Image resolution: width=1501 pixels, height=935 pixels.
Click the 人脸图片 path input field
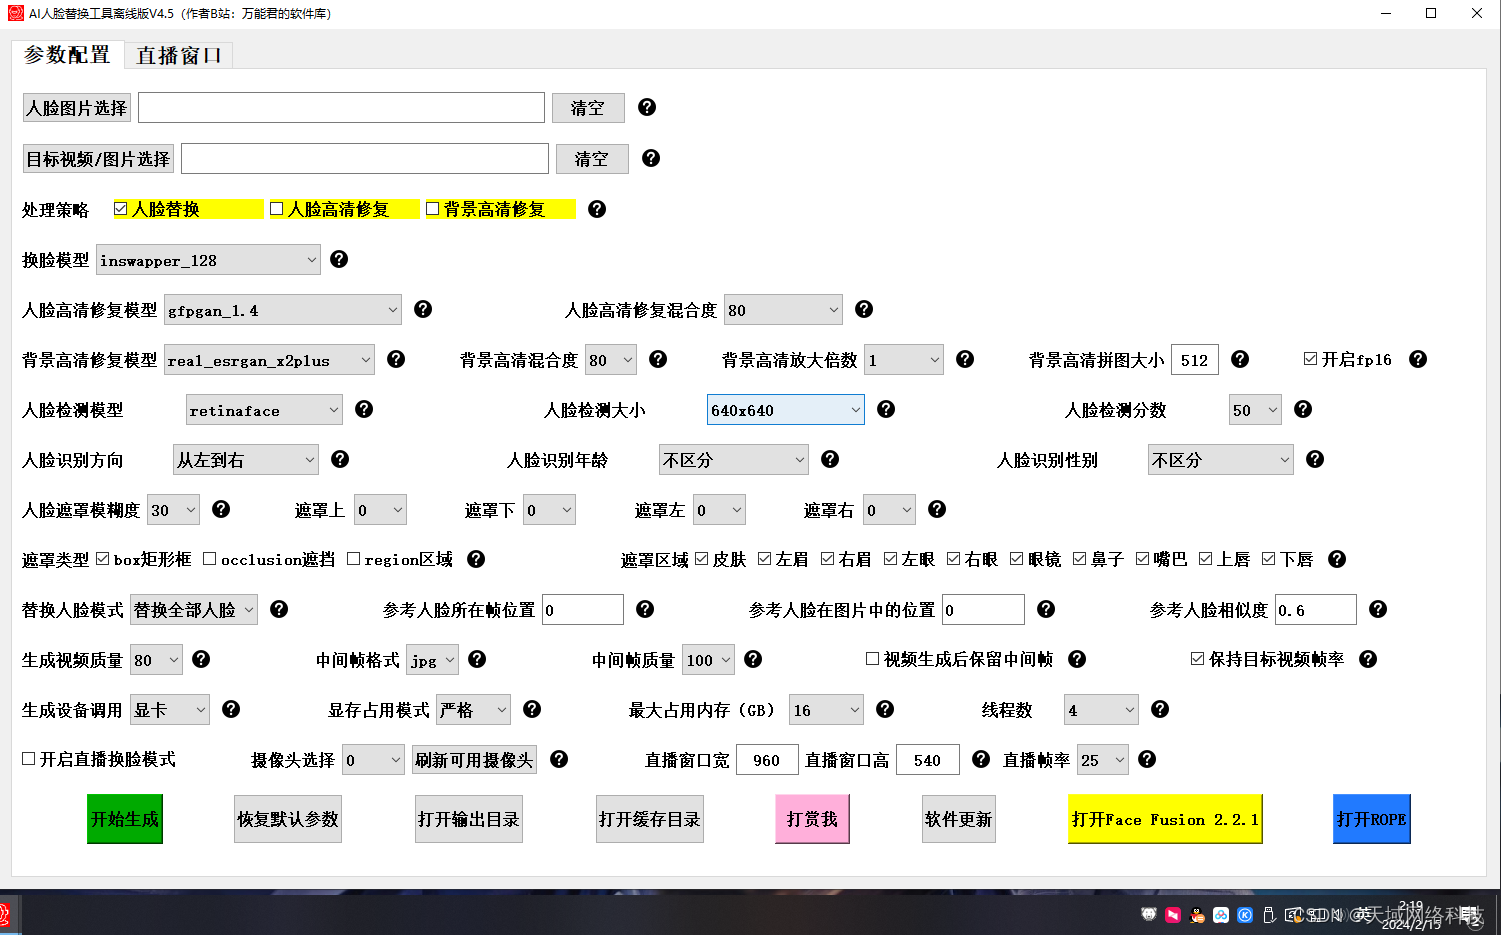click(x=341, y=108)
